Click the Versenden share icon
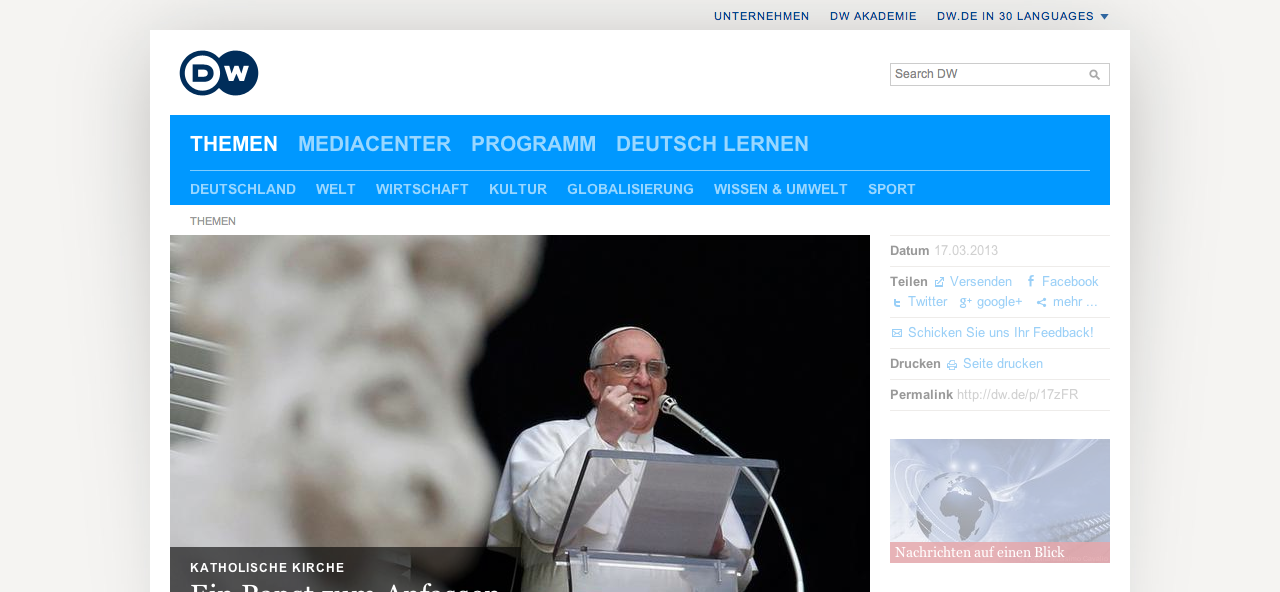The image size is (1280, 592). click(939, 282)
